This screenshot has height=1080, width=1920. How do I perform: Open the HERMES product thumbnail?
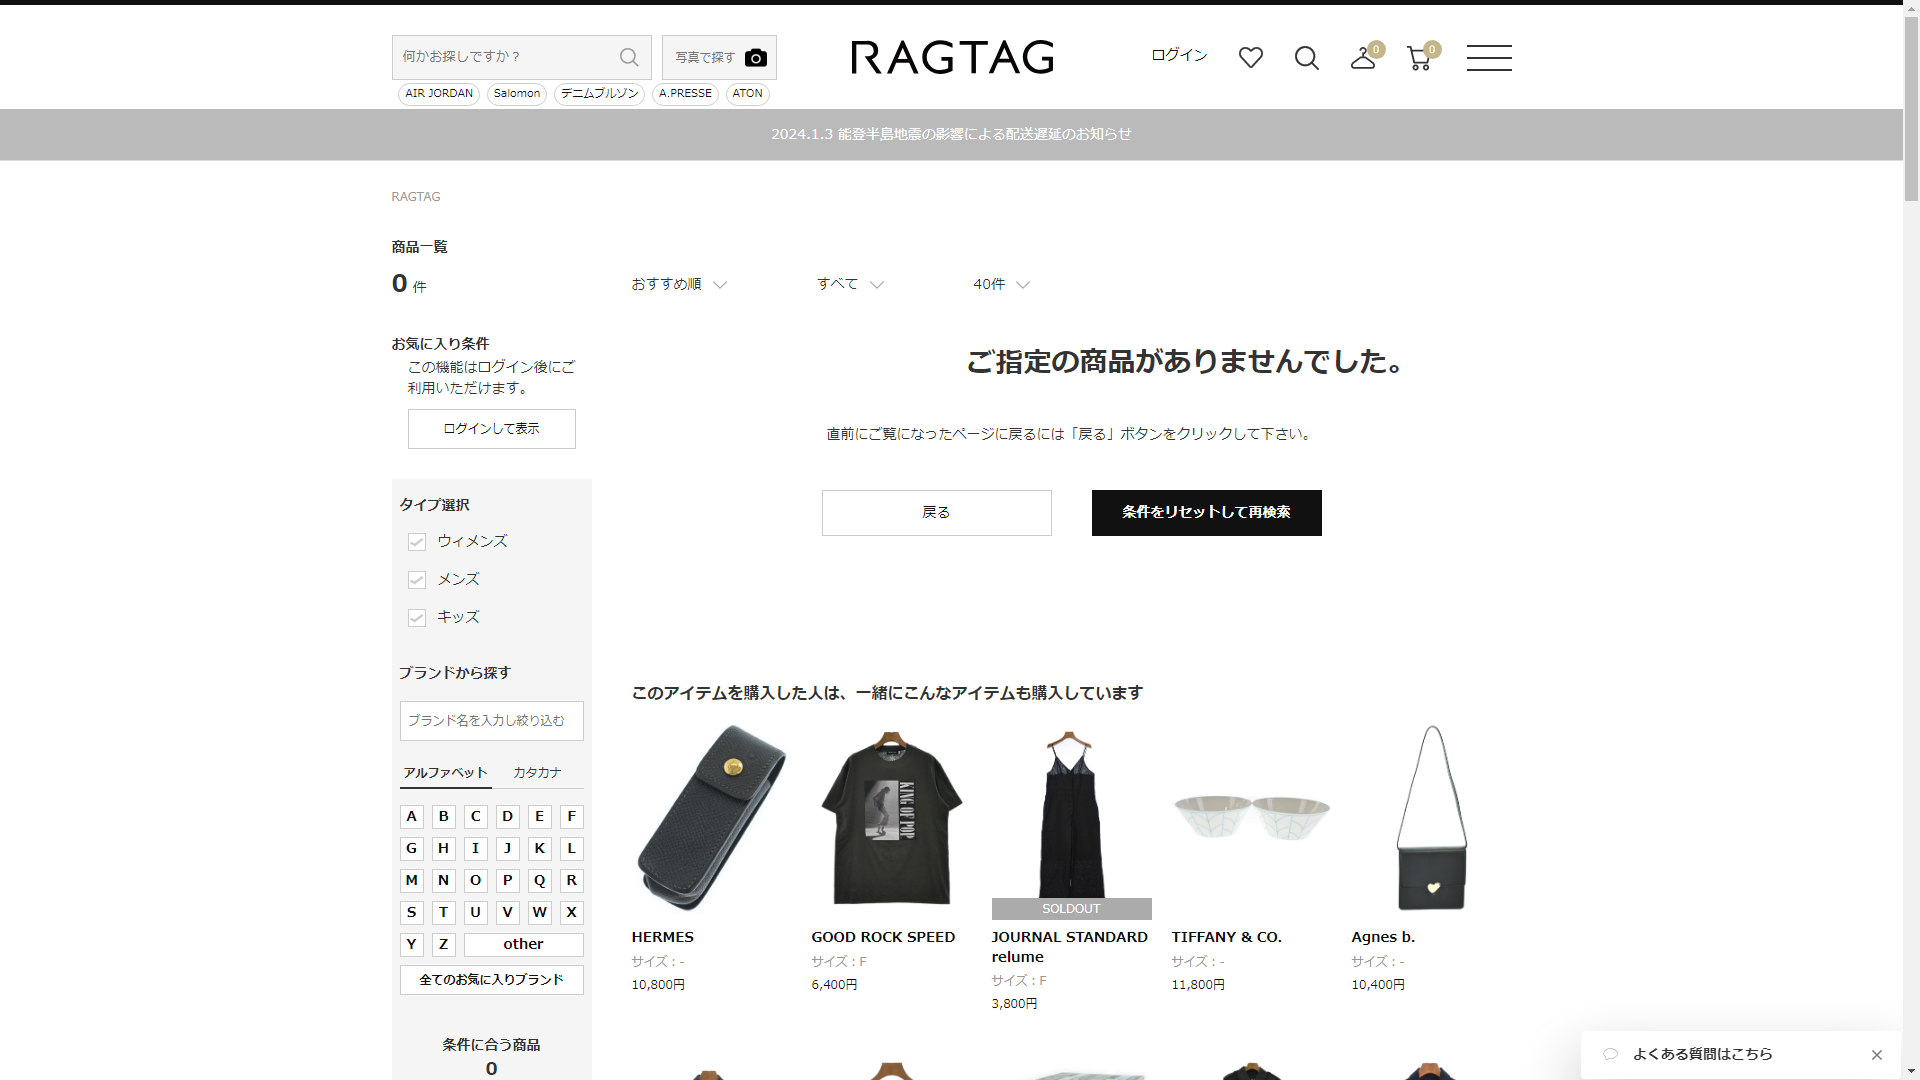click(711, 818)
